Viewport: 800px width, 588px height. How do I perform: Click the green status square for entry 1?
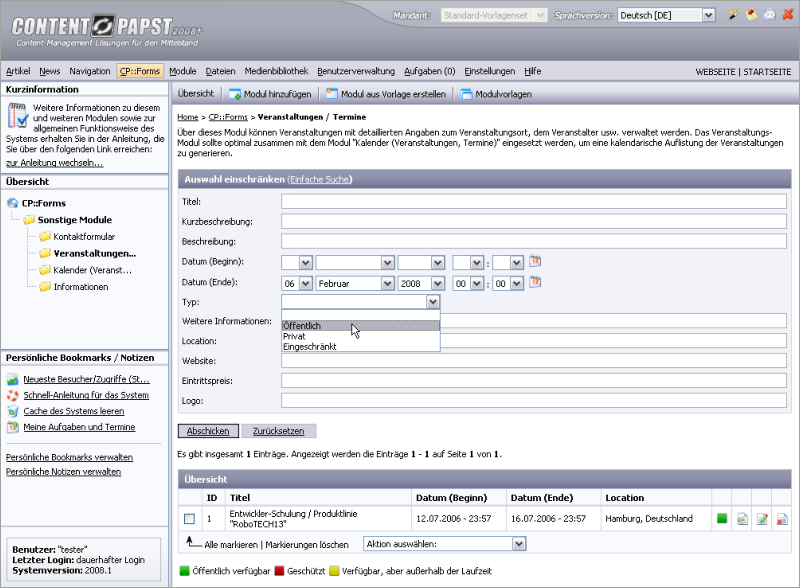click(x=722, y=519)
